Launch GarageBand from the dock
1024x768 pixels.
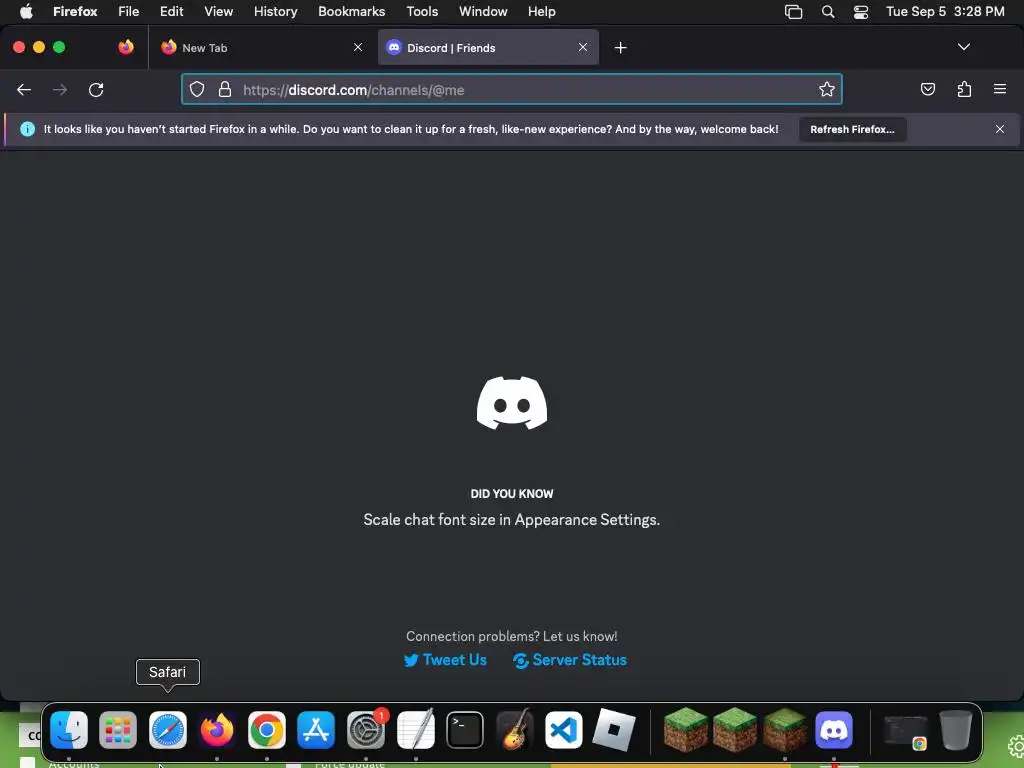click(515, 729)
